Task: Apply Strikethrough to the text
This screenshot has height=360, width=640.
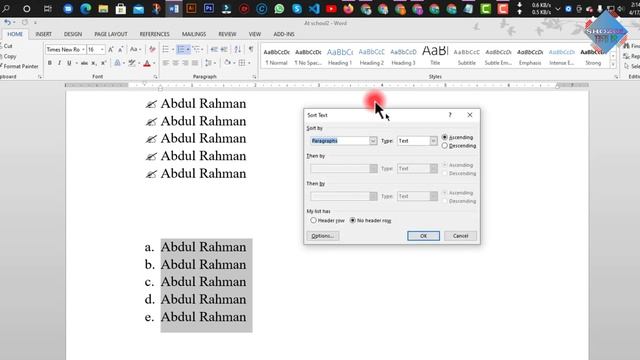Action: (x=84, y=63)
